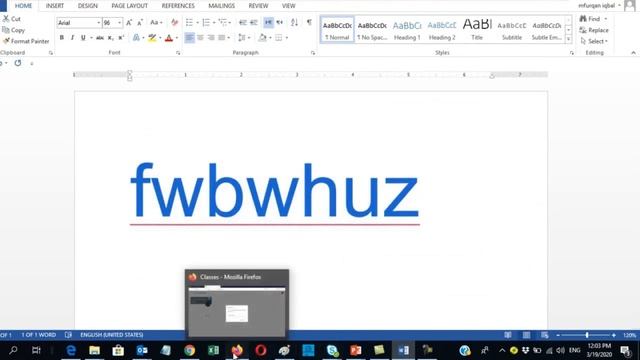Open the Mailings tab
The width and height of the screenshot is (640, 360).
tap(222, 6)
